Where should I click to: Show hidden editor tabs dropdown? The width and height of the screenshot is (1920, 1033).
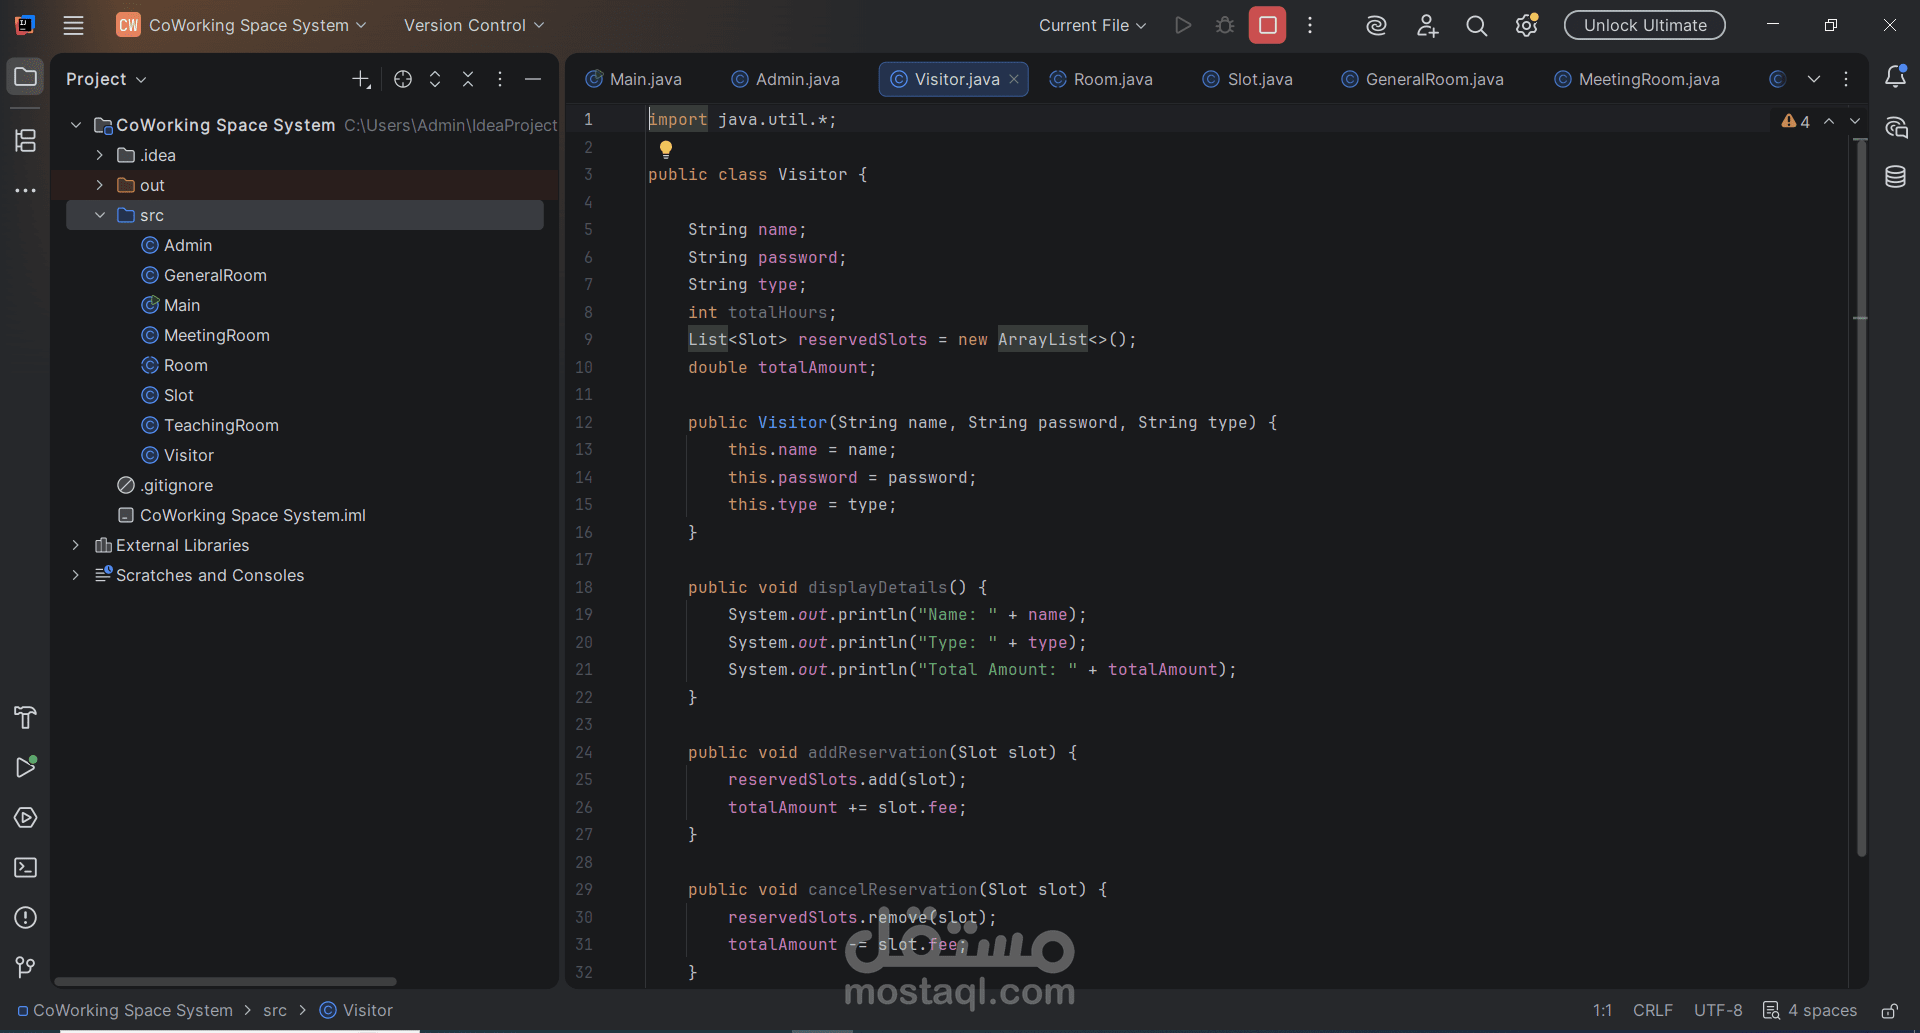(1813, 79)
